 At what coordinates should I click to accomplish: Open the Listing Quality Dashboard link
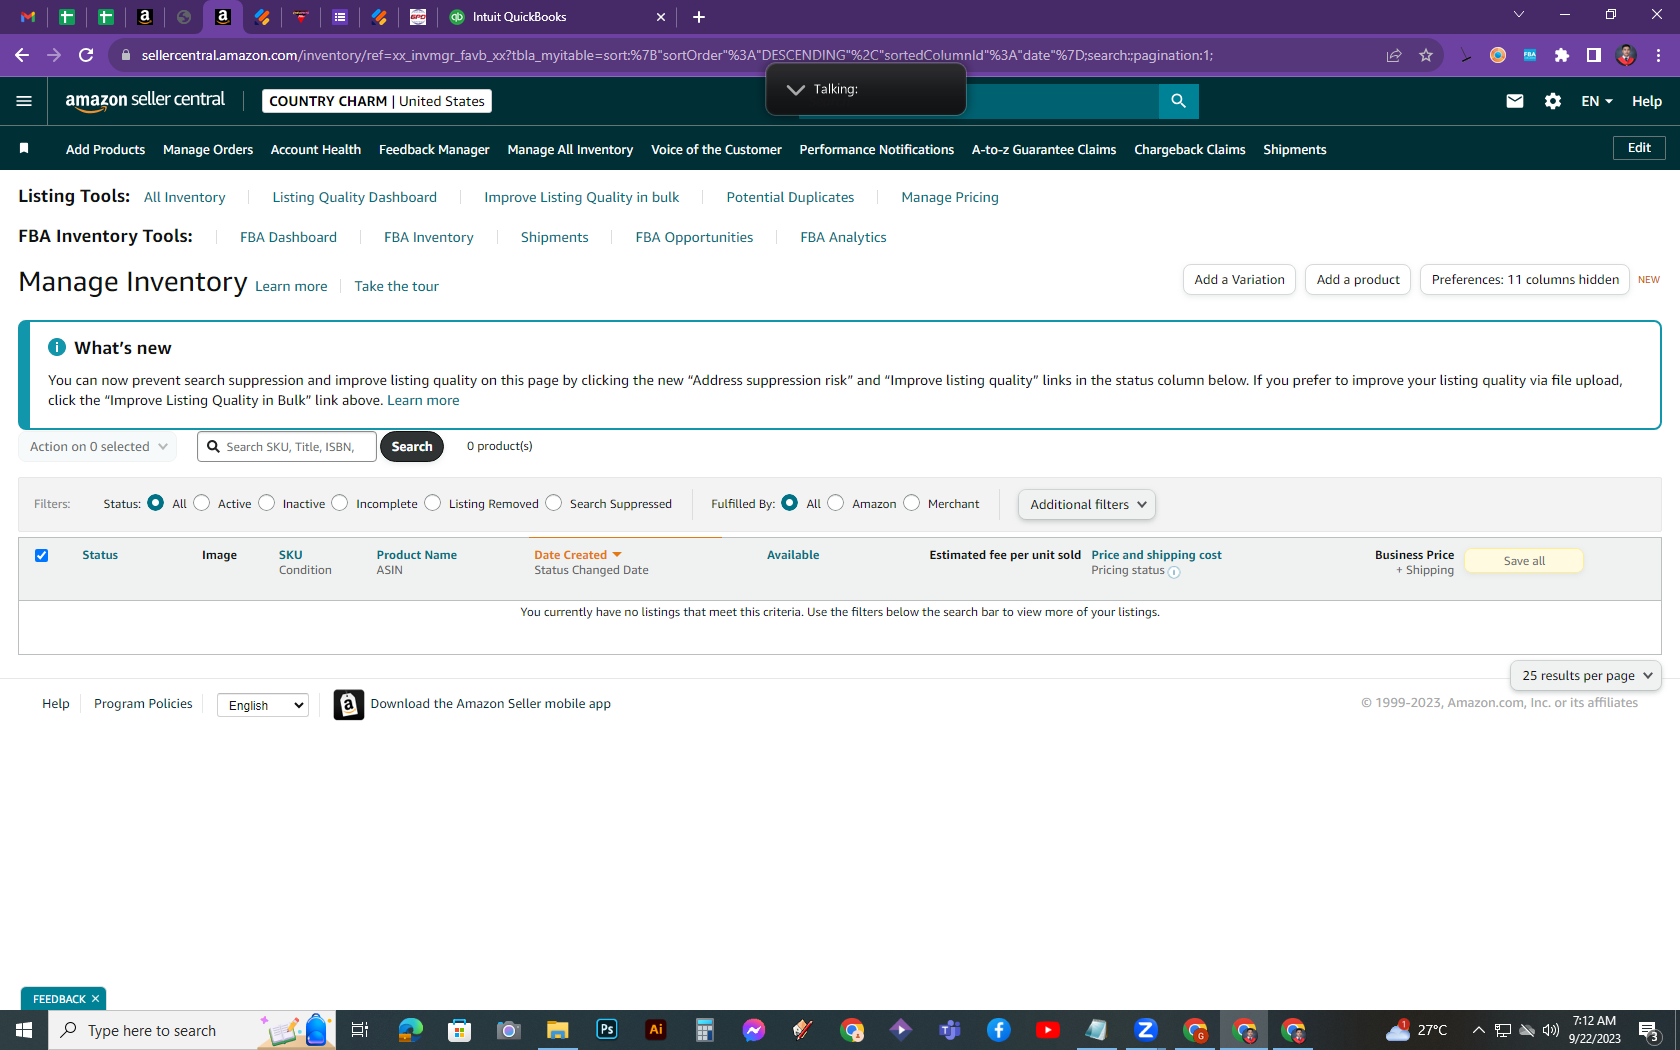355,198
